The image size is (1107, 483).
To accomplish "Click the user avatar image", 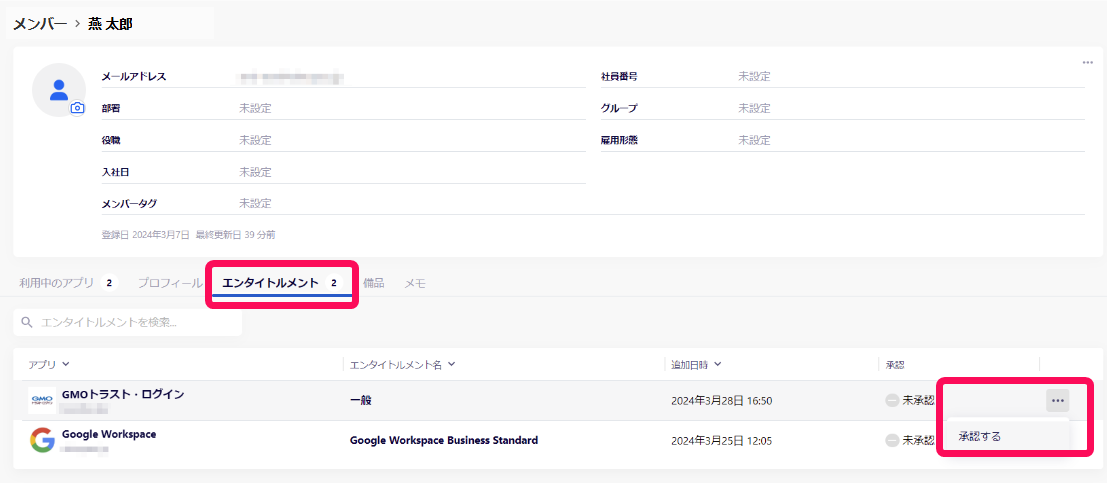I will (x=59, y=90).
